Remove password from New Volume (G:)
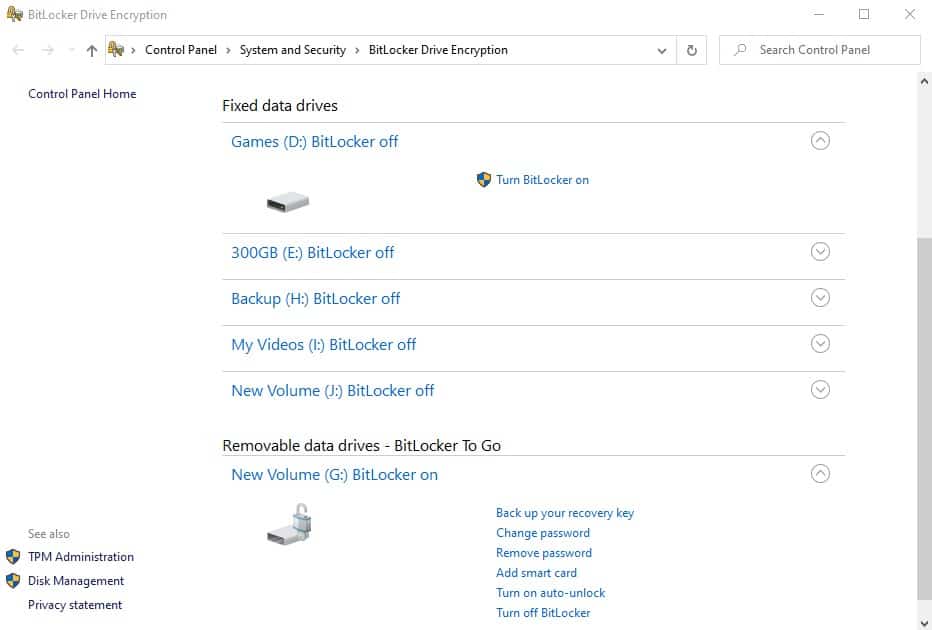The width and height of the screenshot is (932, 630). (544, 553)
